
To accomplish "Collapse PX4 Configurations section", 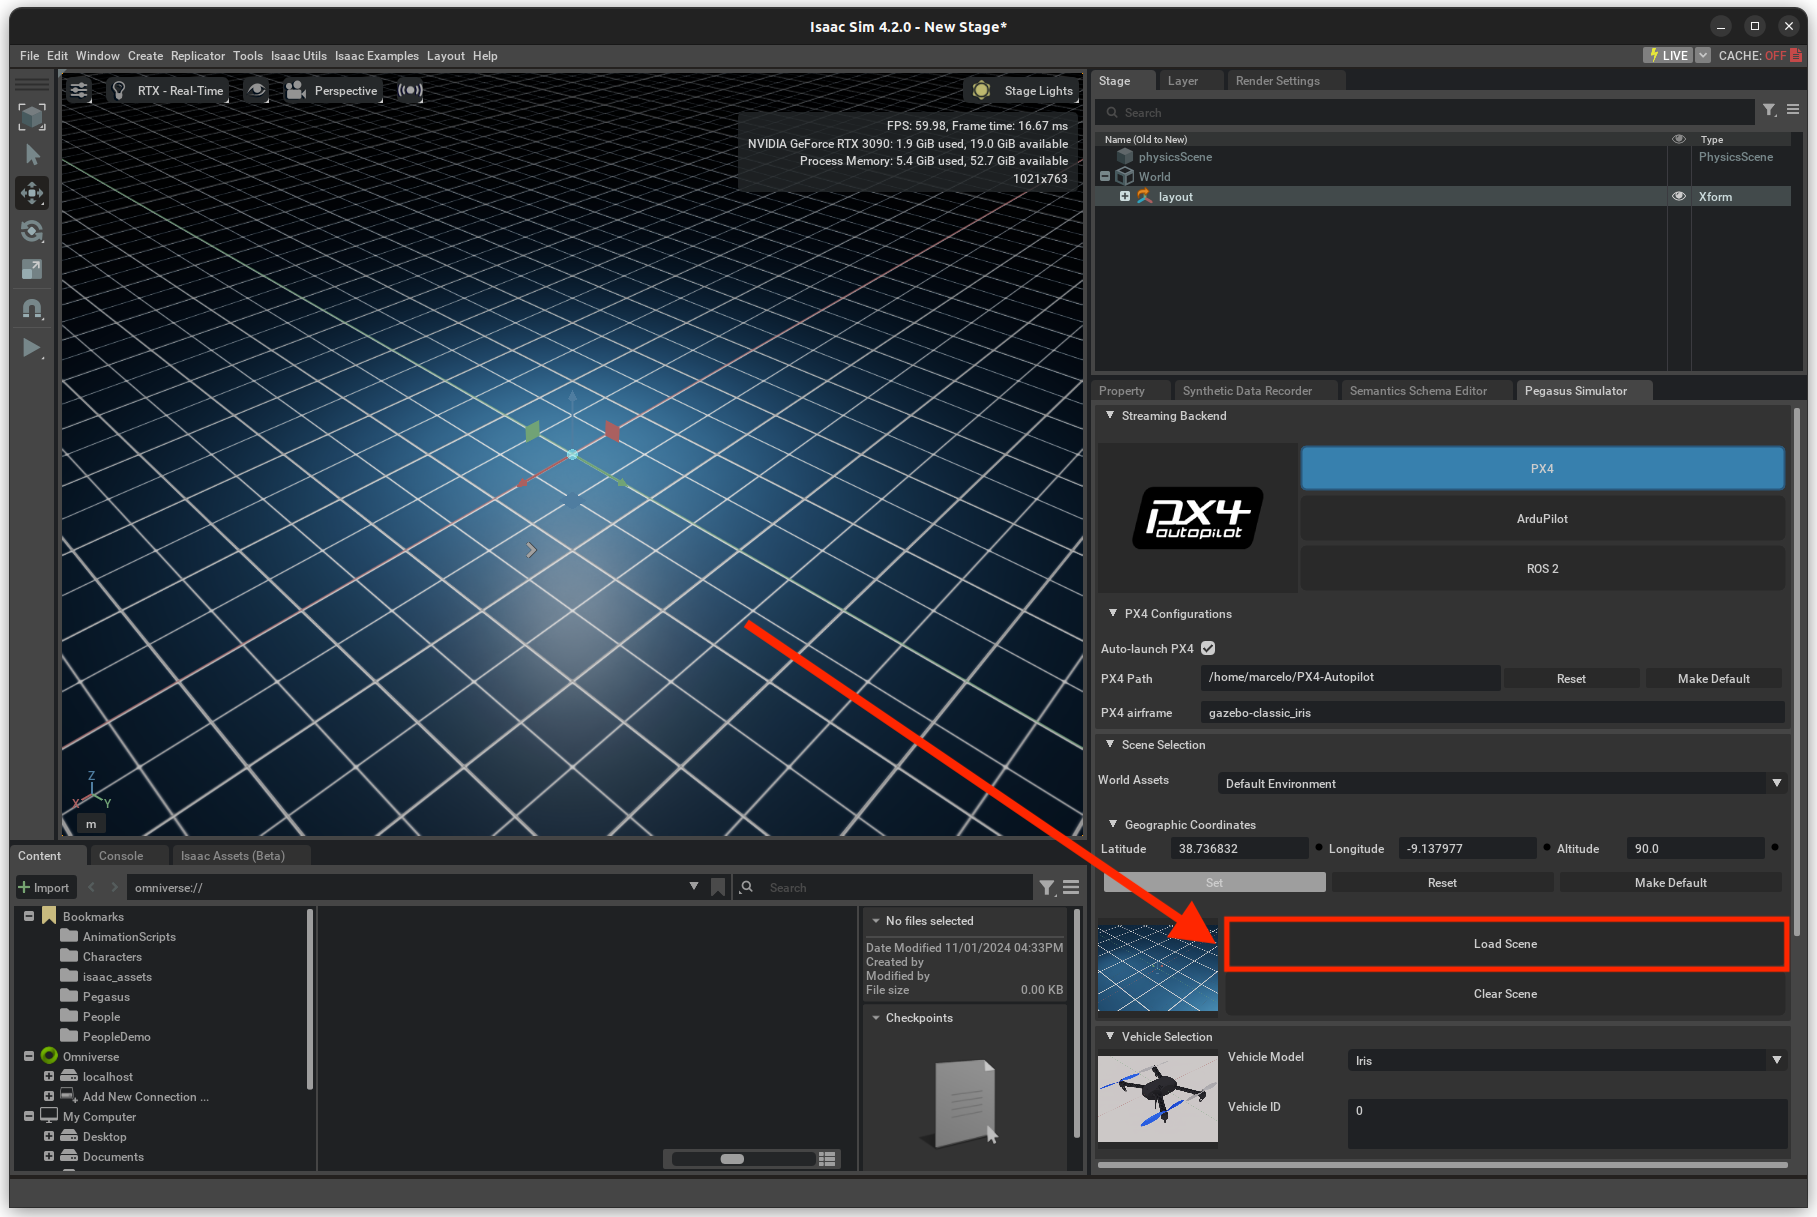I will pos(1113,614).
